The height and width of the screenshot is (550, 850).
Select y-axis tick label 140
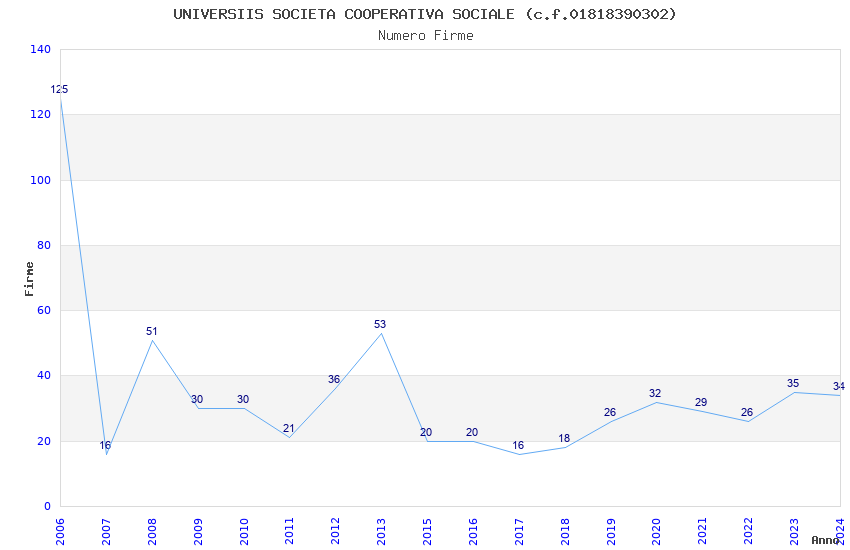[41, 49]
